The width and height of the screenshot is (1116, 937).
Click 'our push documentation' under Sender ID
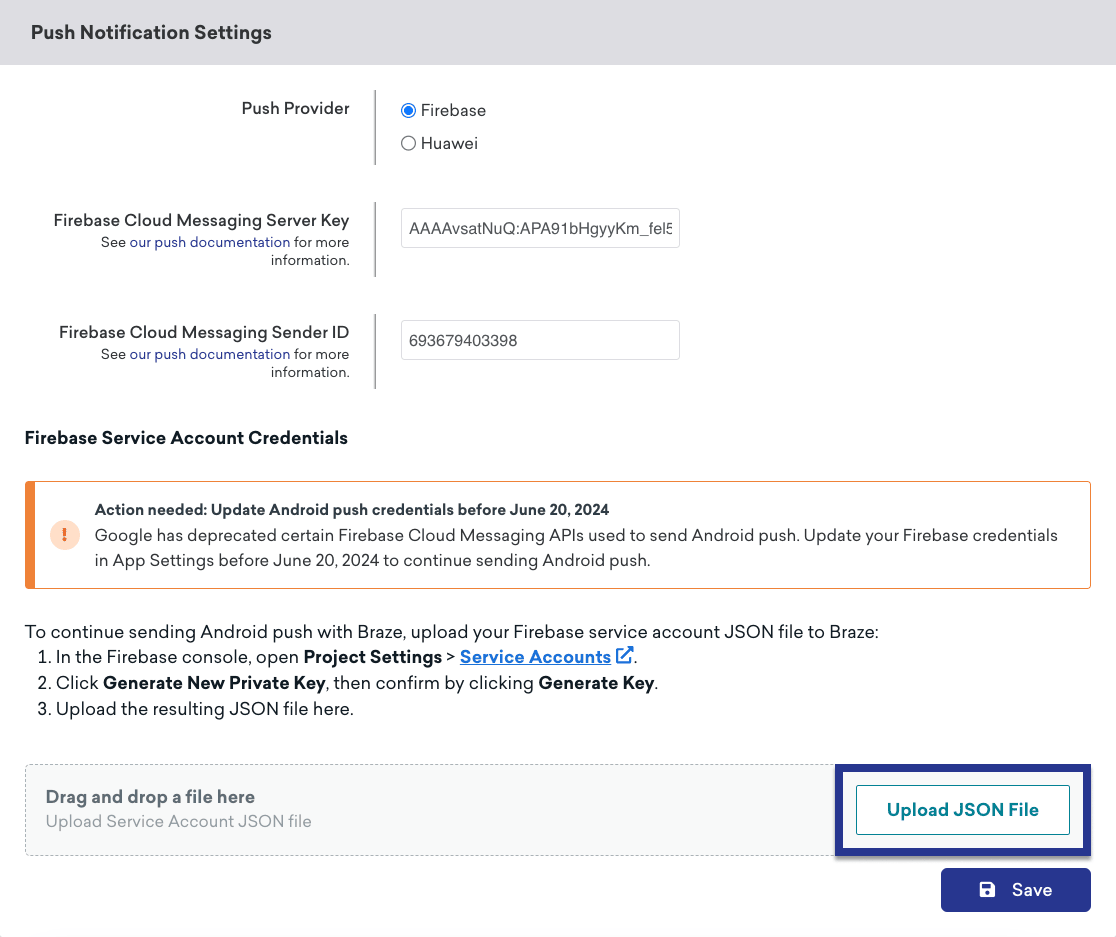pyautogui.click(x=209, y=353)
